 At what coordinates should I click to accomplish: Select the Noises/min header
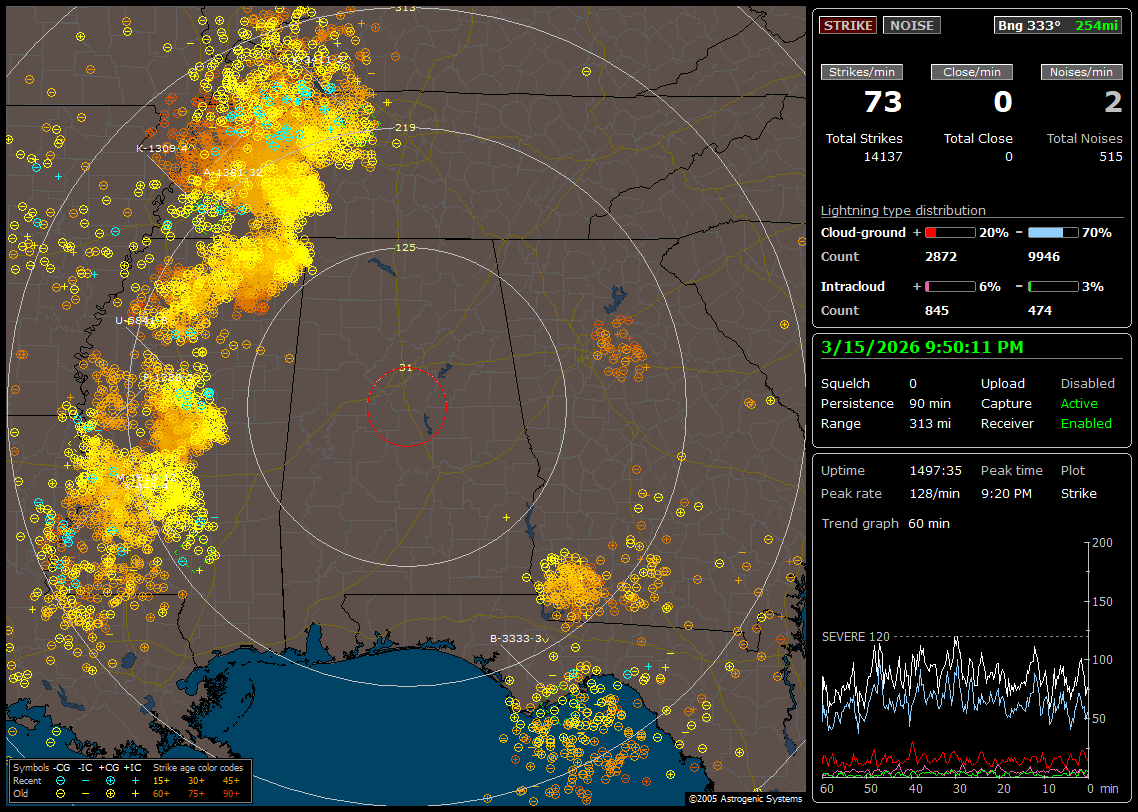click(x=1081, y=72)
